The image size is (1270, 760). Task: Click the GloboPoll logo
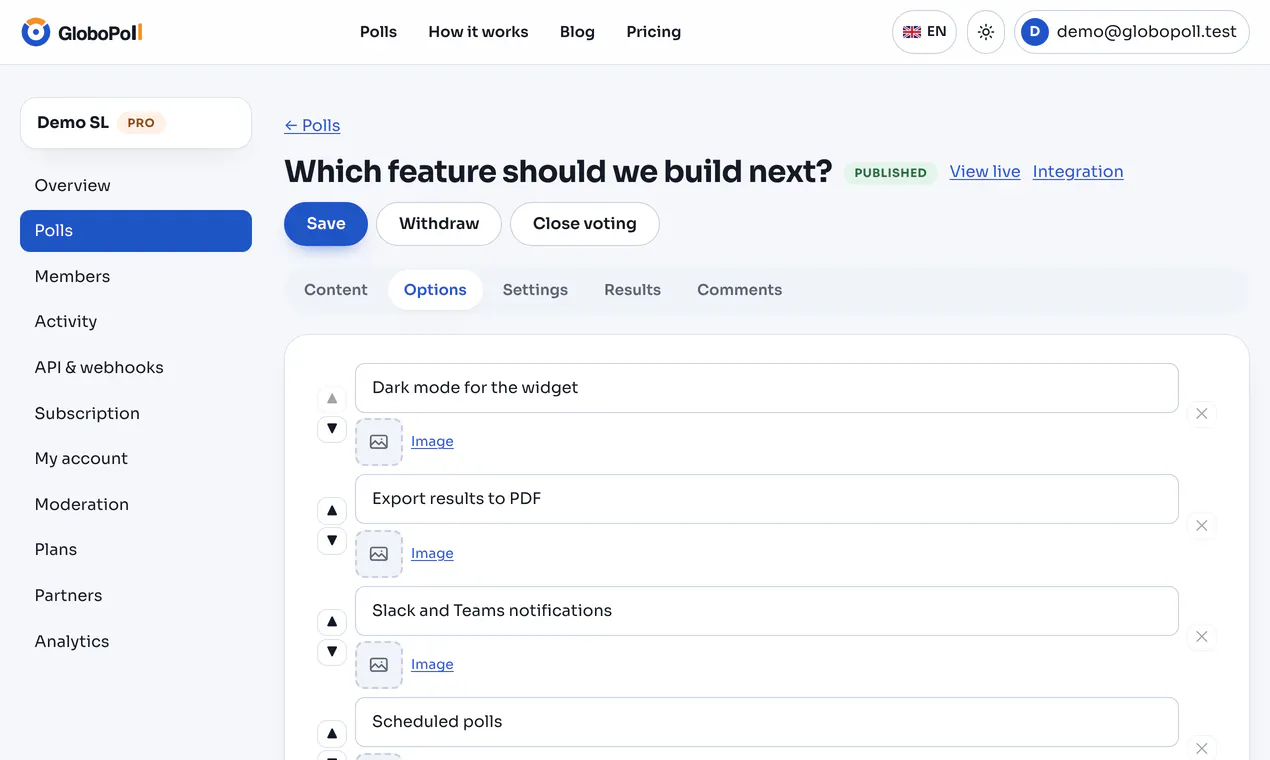tap(82, 32)
